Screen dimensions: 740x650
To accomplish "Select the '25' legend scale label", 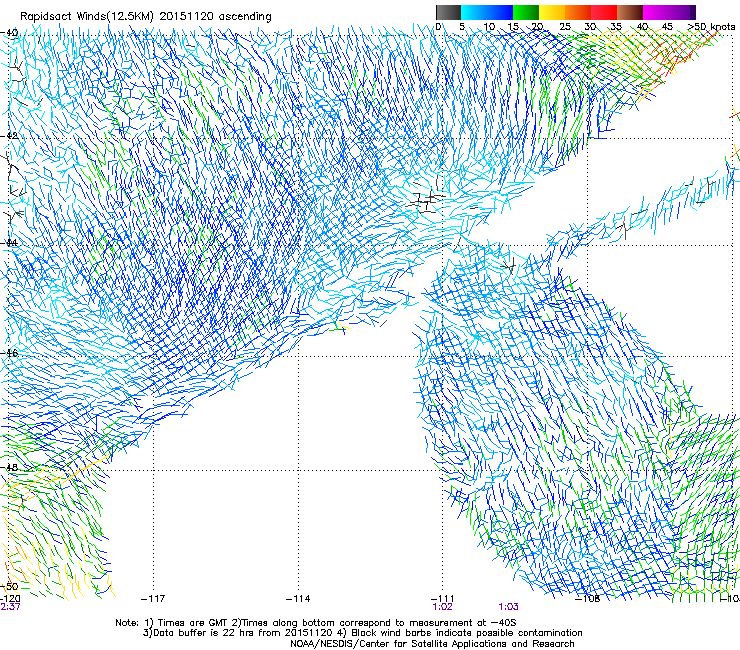I will tap(565, 27).
